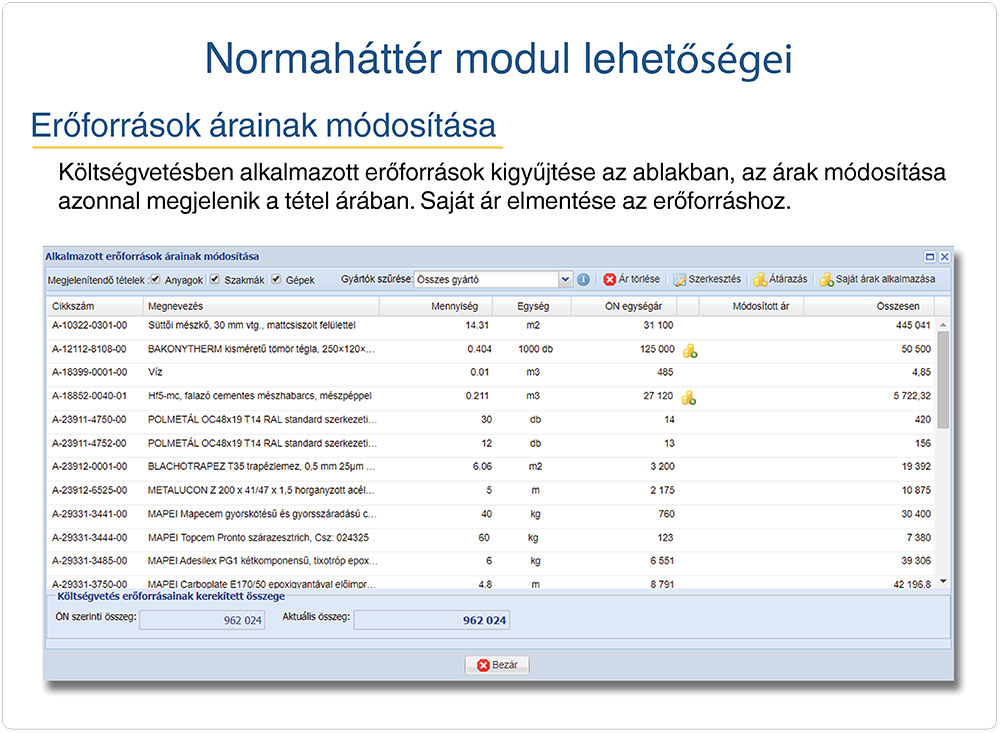Screen dimensions: 1000x733
Task: Select row A-29331-3750-00
Action: click(492, 584)
